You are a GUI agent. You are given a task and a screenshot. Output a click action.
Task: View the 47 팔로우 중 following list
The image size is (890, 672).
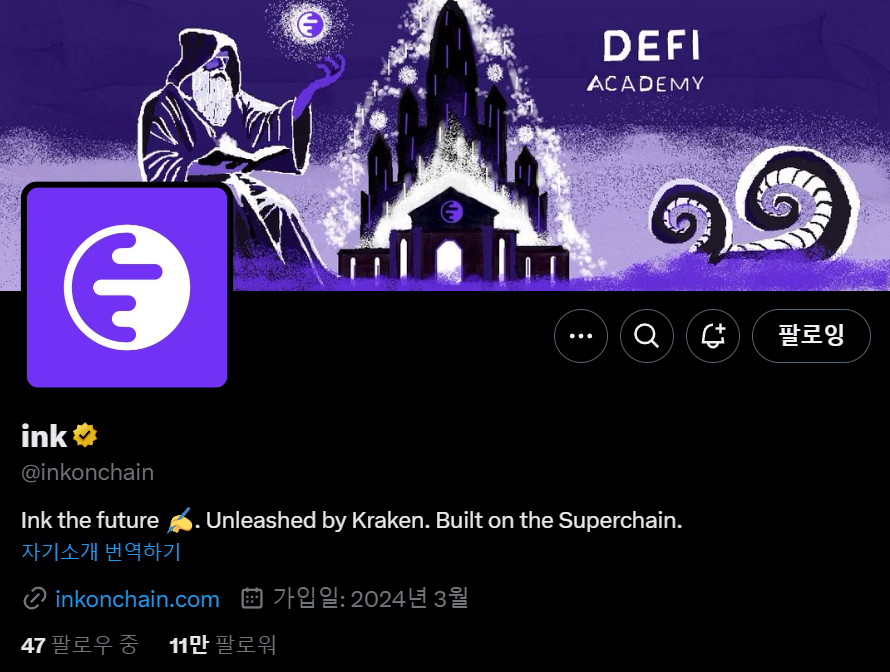pos(79,645)
